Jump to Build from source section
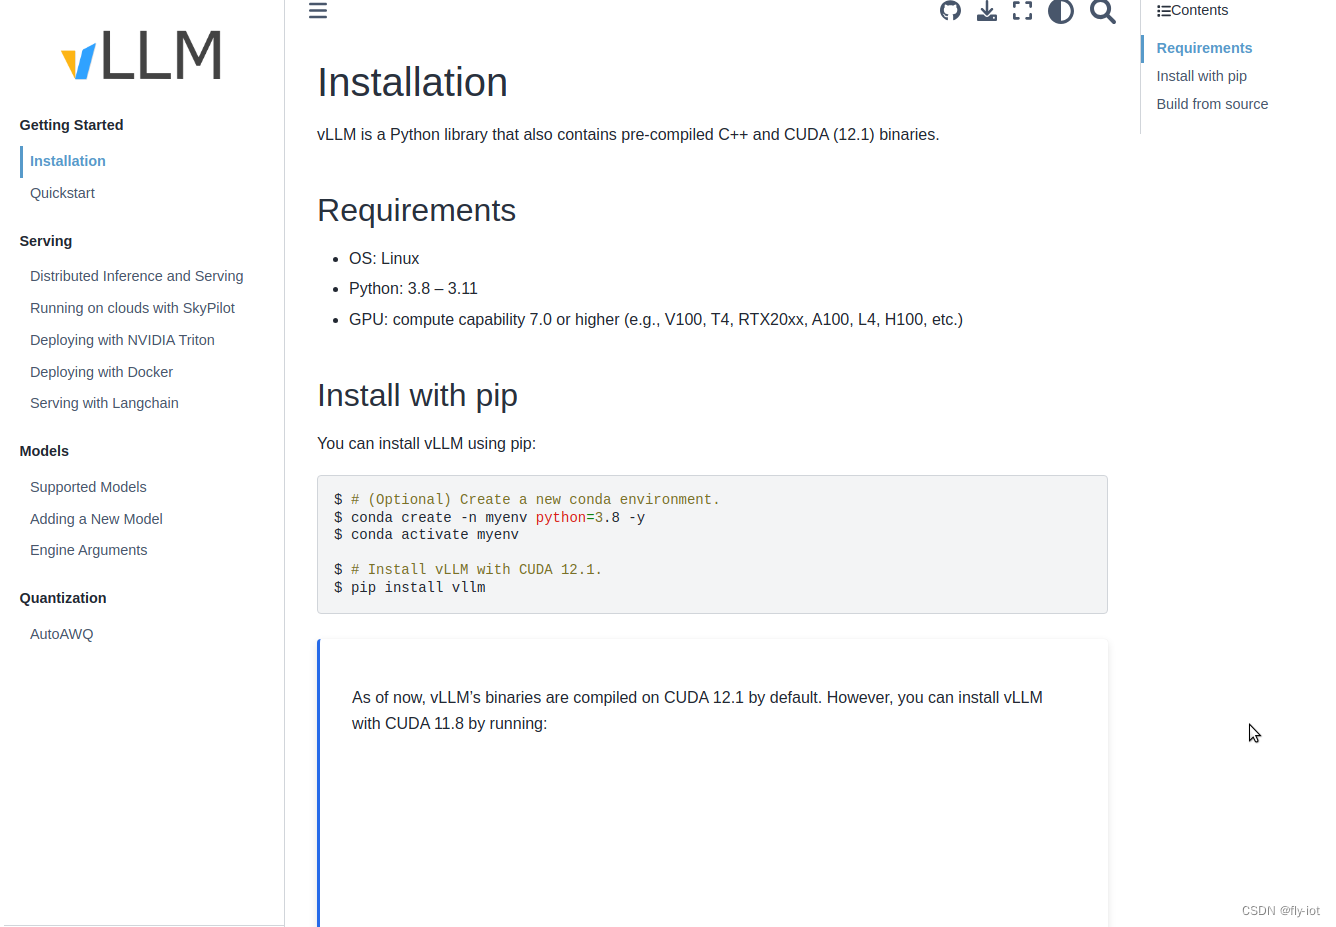This screenshot has width=1336, height=927. pos(1212,104)
